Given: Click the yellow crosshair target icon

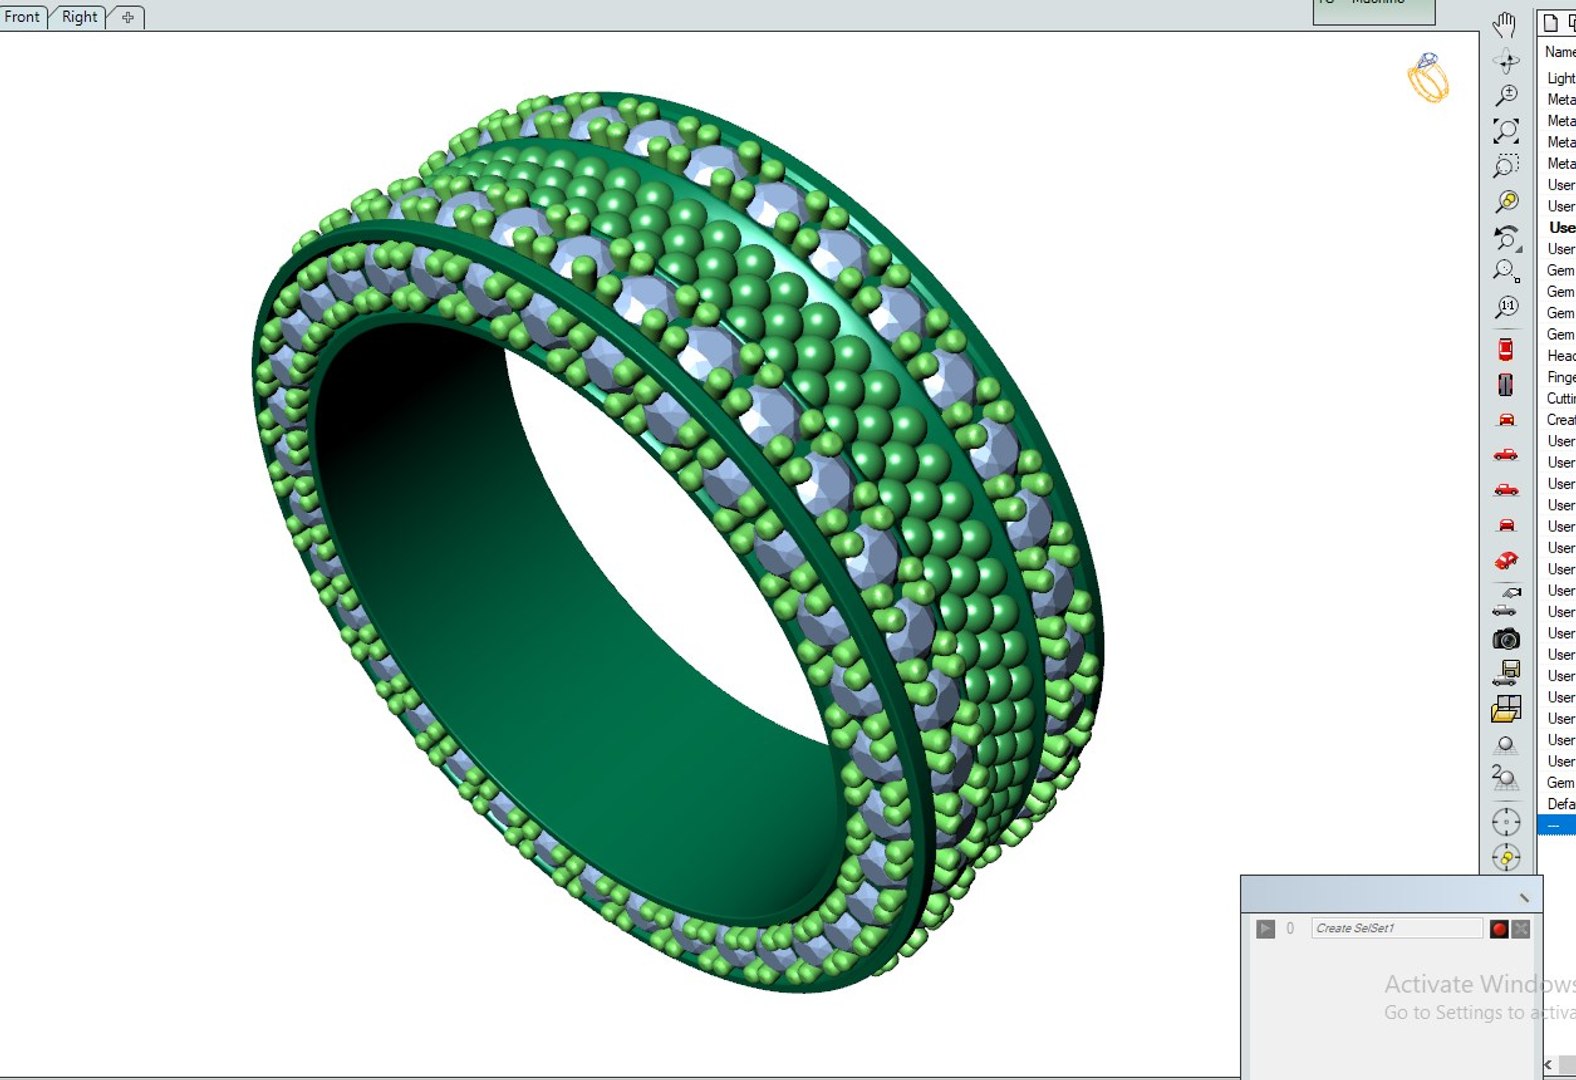Looking at the screenshot, I should [x=1506, y=858].
